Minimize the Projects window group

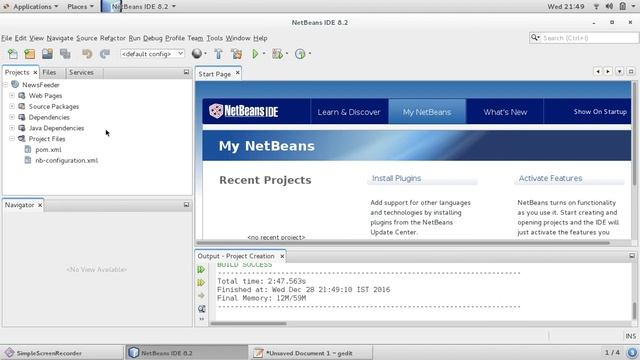click(x=186, y=72)
